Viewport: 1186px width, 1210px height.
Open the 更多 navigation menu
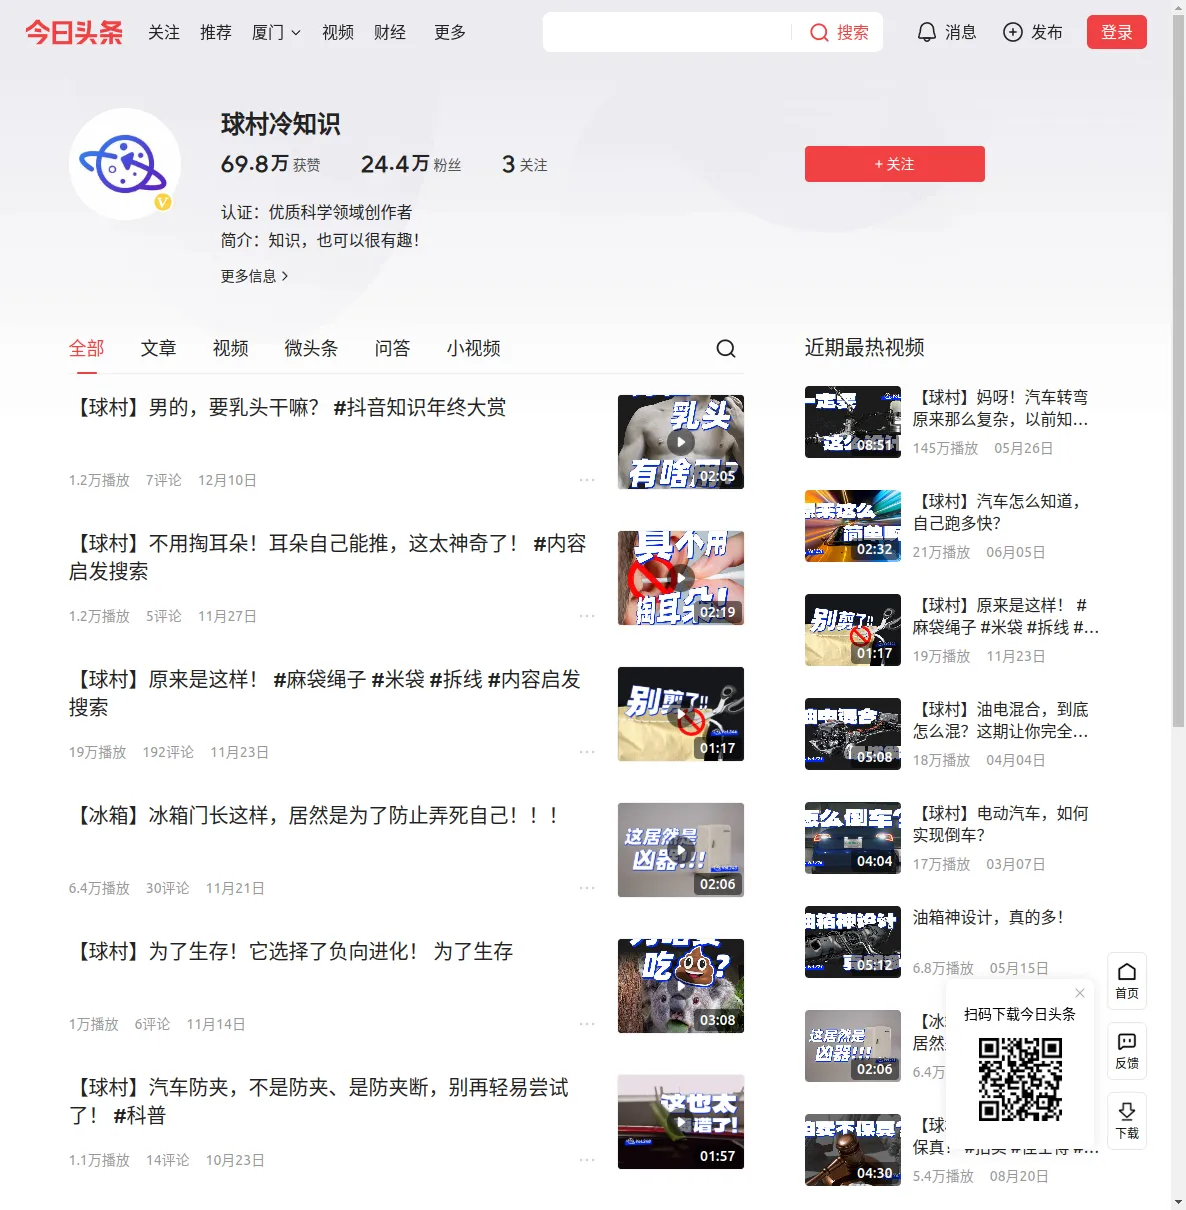click(x=450, y=32)
